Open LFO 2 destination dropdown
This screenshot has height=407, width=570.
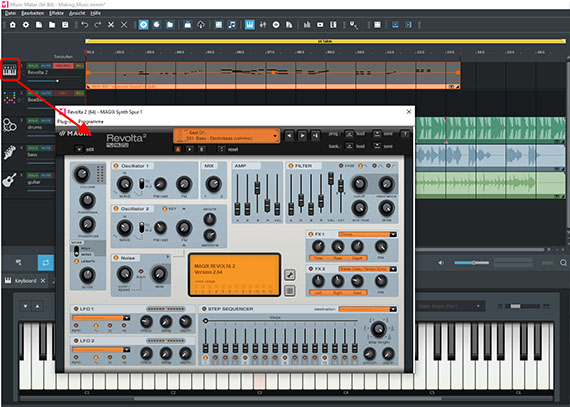101,350
